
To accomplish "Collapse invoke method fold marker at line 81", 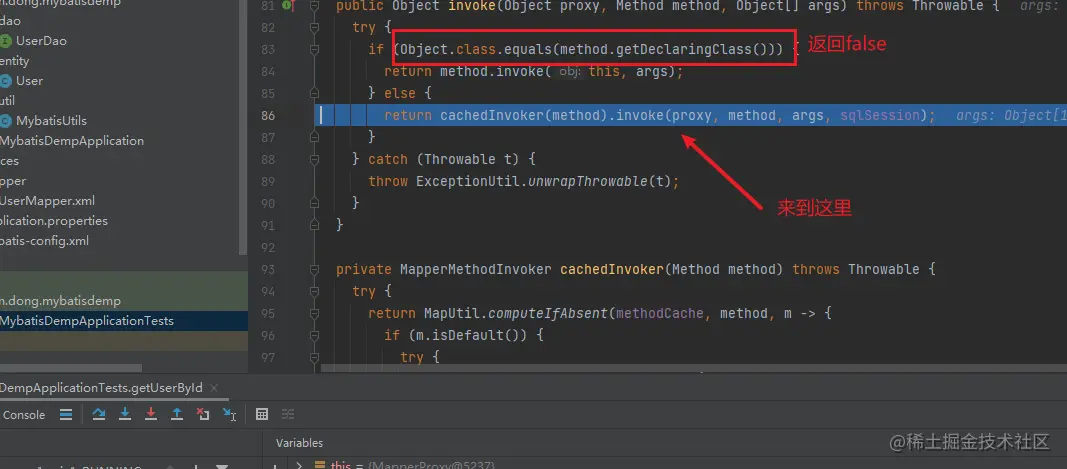I will [x=314, y=6].
